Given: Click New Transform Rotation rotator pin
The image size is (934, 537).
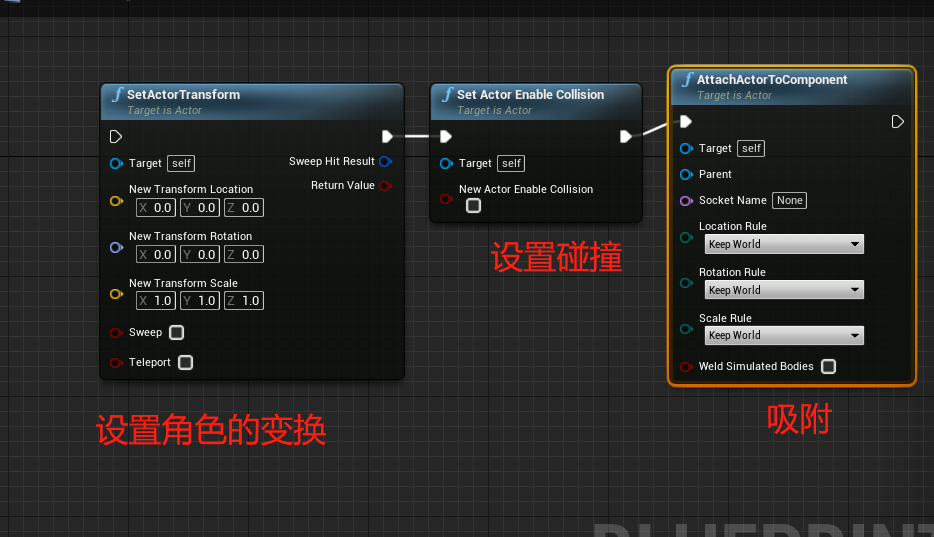Looking at the screenshot, I should [116, 248].
